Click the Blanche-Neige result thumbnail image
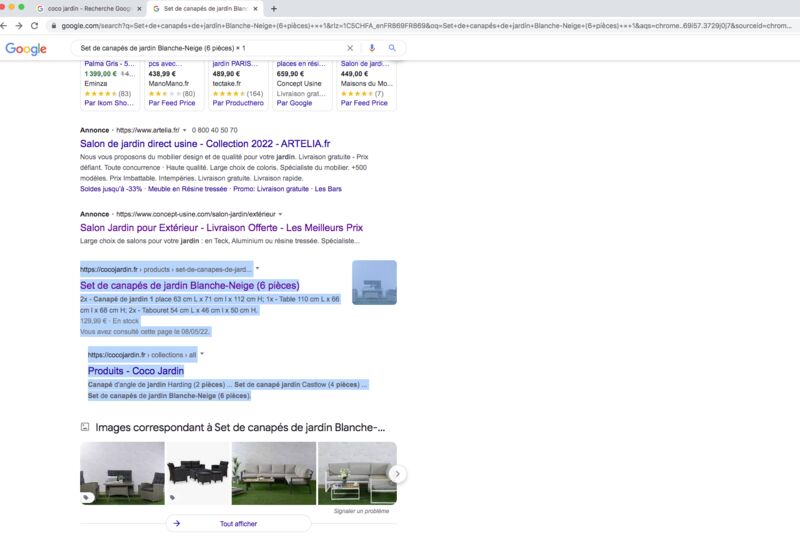The height and width of the screenshot is (552, 800). pos(374,283)
